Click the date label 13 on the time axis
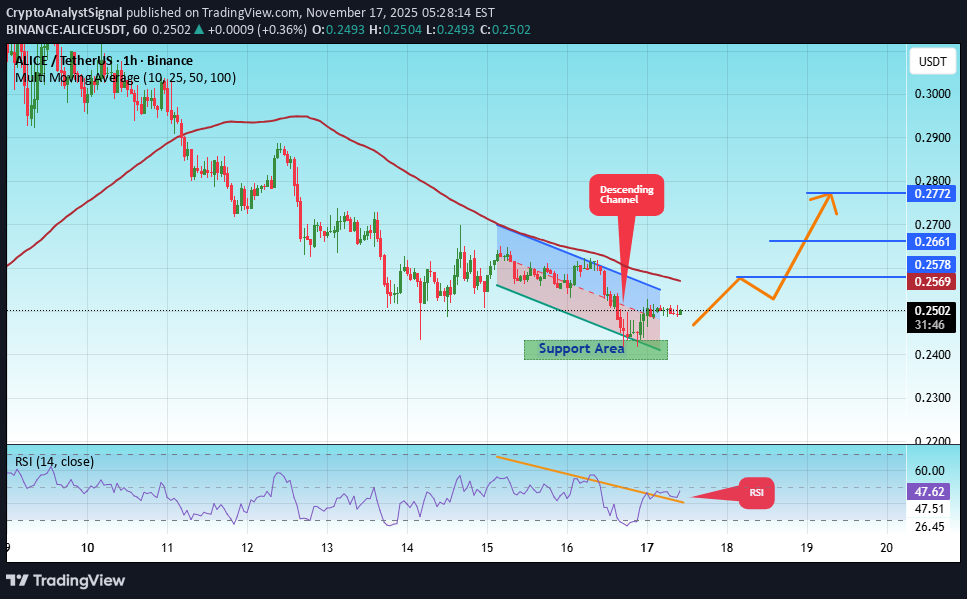Viewport: 967px width, 599px height. 327,548
